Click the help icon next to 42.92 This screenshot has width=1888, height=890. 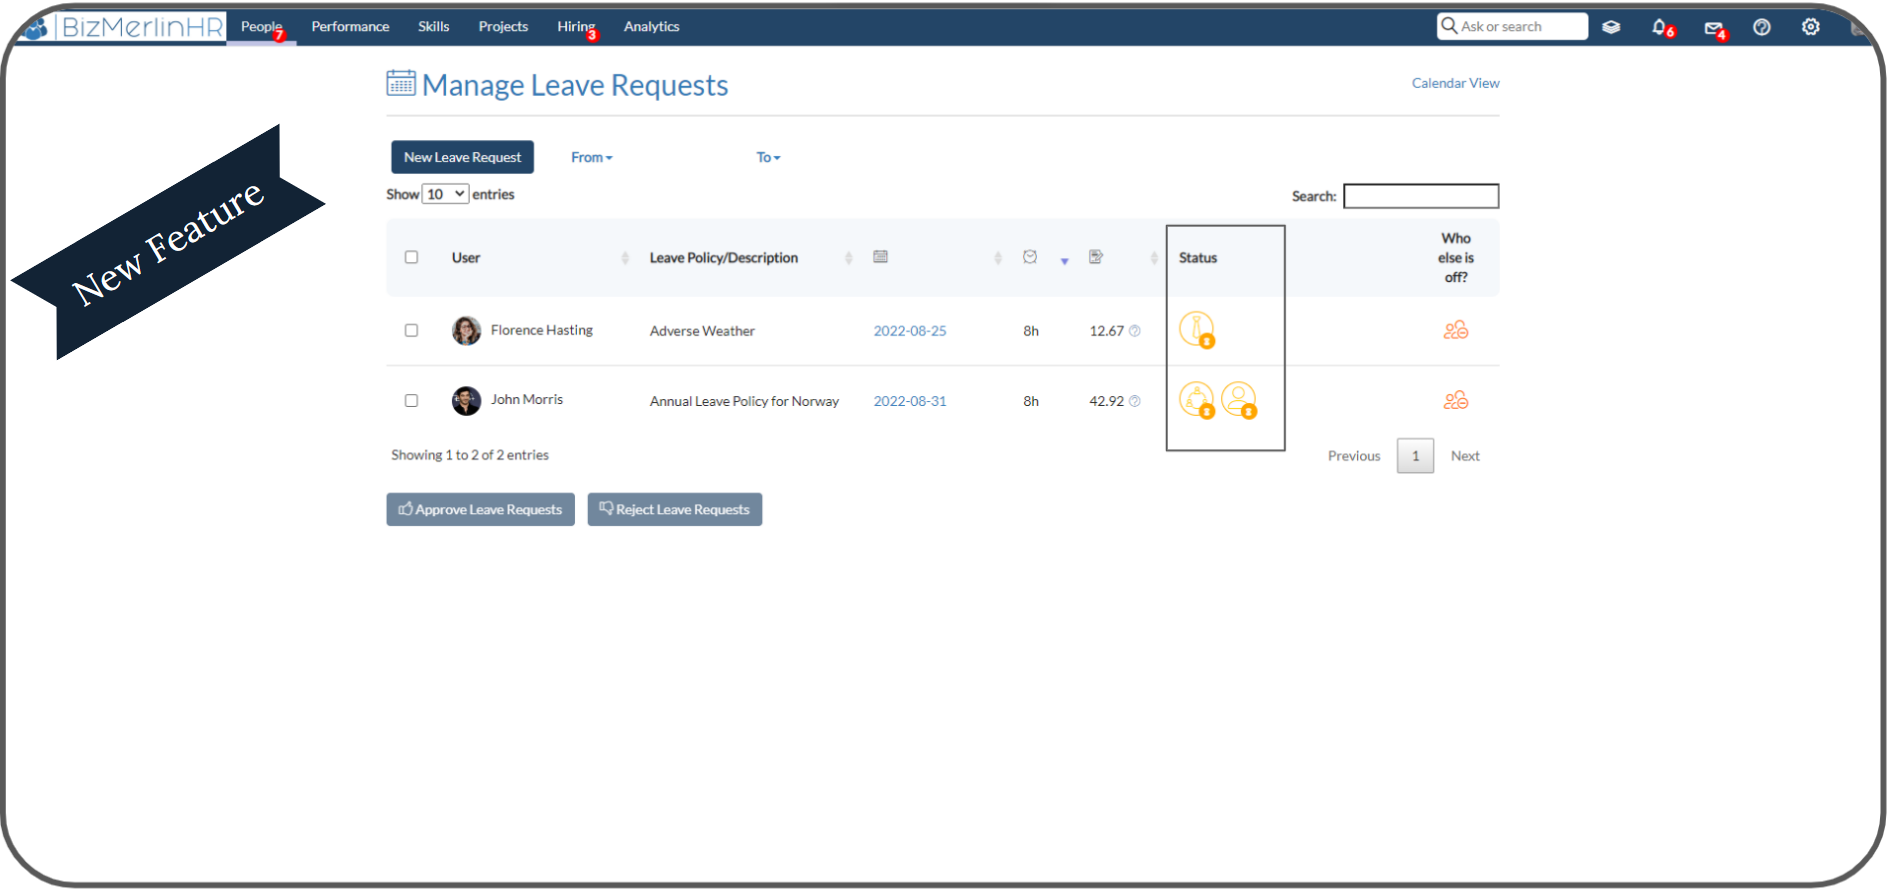[1135, 401]
